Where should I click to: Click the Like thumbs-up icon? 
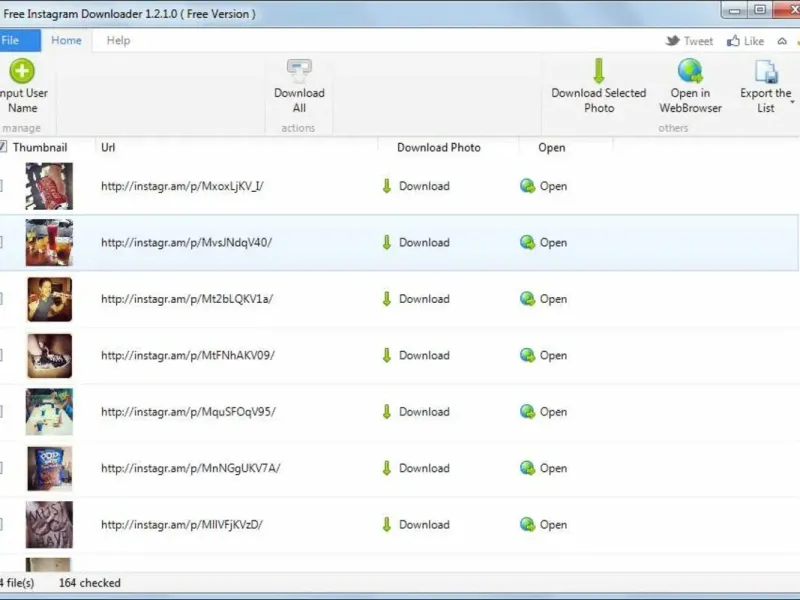pyautogui.click(x=733, y=41)
